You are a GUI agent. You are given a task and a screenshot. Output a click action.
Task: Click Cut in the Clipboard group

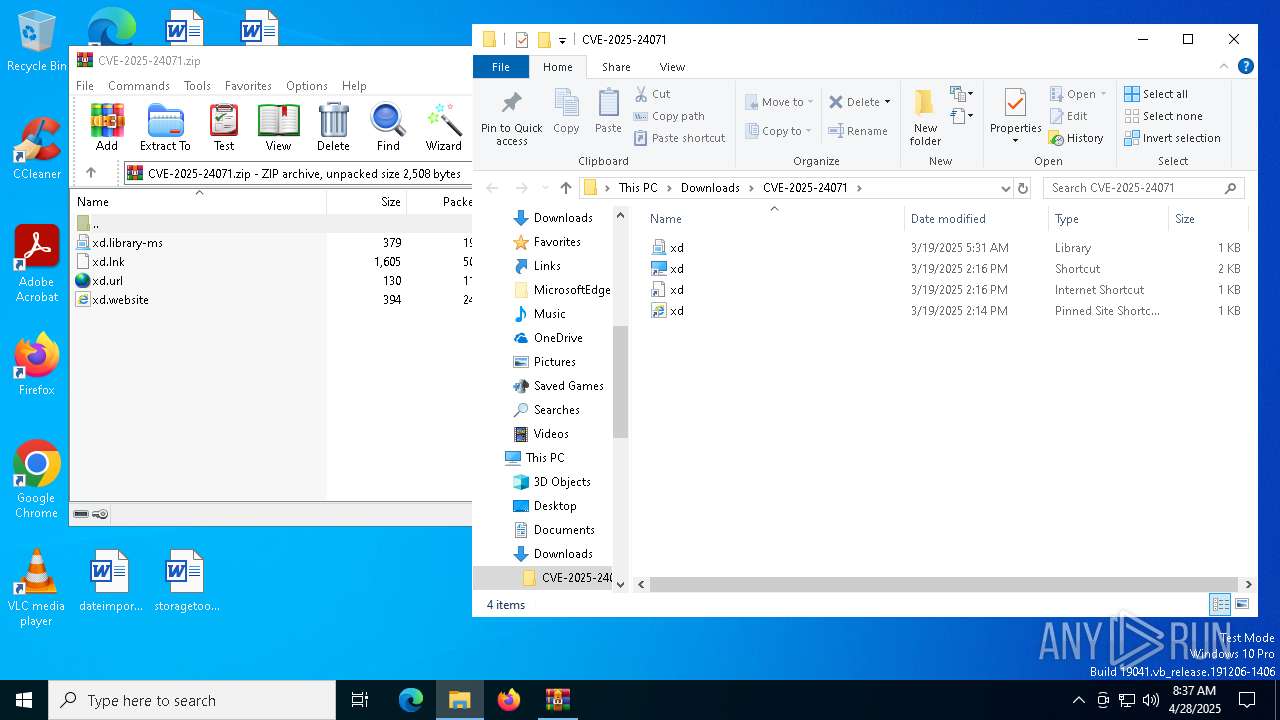652,94
